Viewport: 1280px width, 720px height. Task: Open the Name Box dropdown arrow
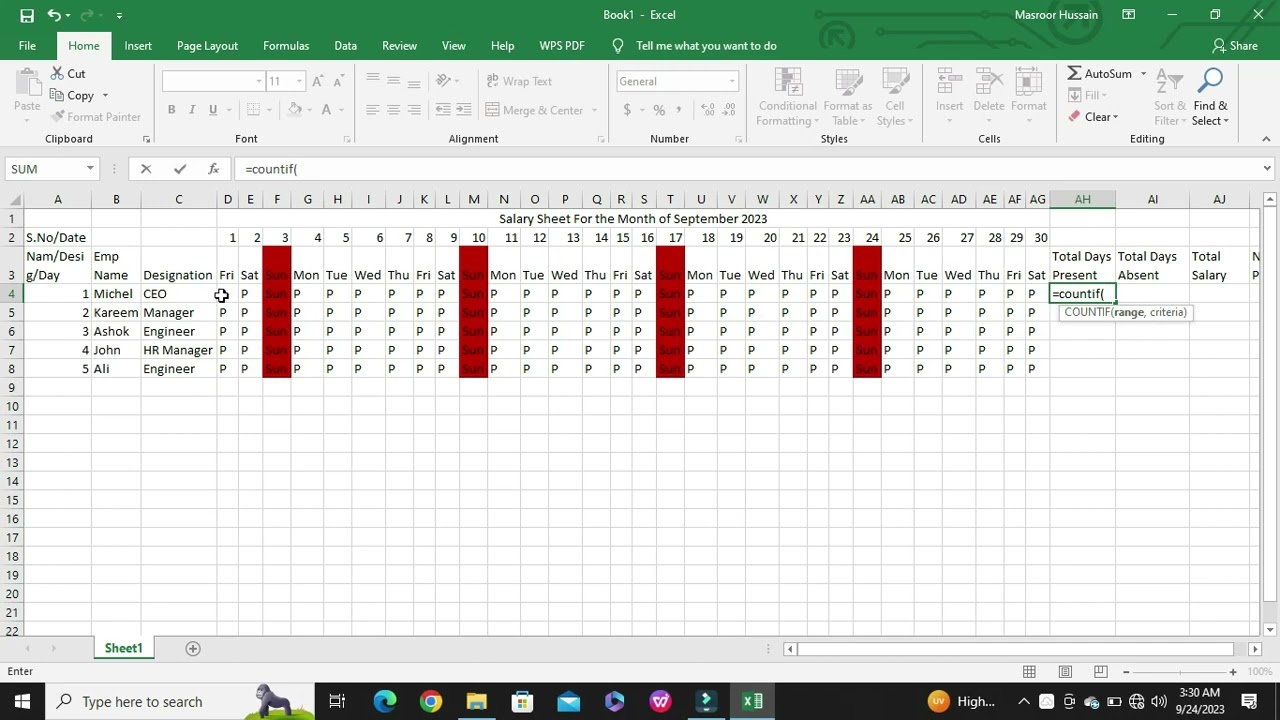tap(90, 169)
